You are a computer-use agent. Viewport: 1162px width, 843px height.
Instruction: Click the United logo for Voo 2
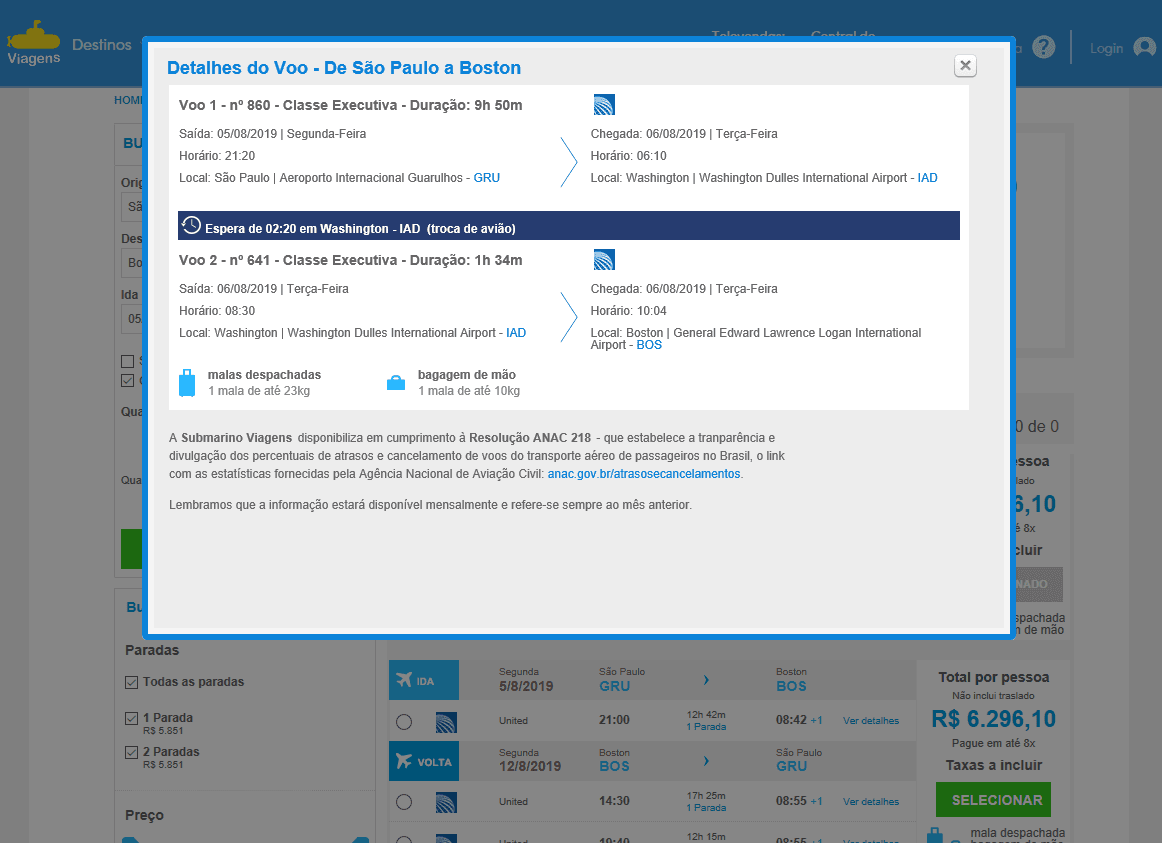click(604, 259)
